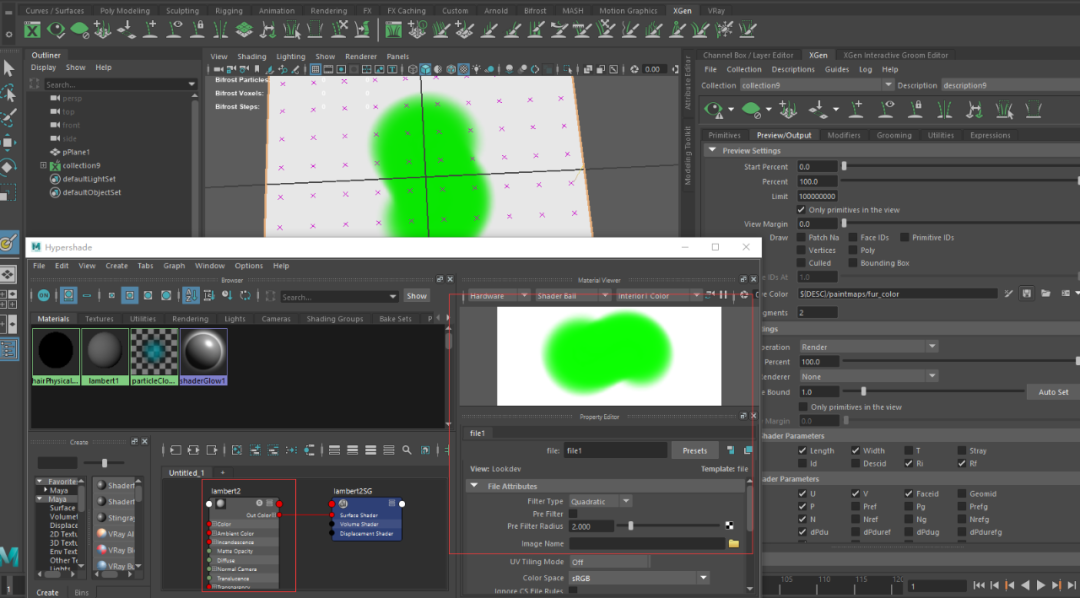
Task: Open the Shader Ball dropdown in Material Viewer
Action: (x=572, y=296)
